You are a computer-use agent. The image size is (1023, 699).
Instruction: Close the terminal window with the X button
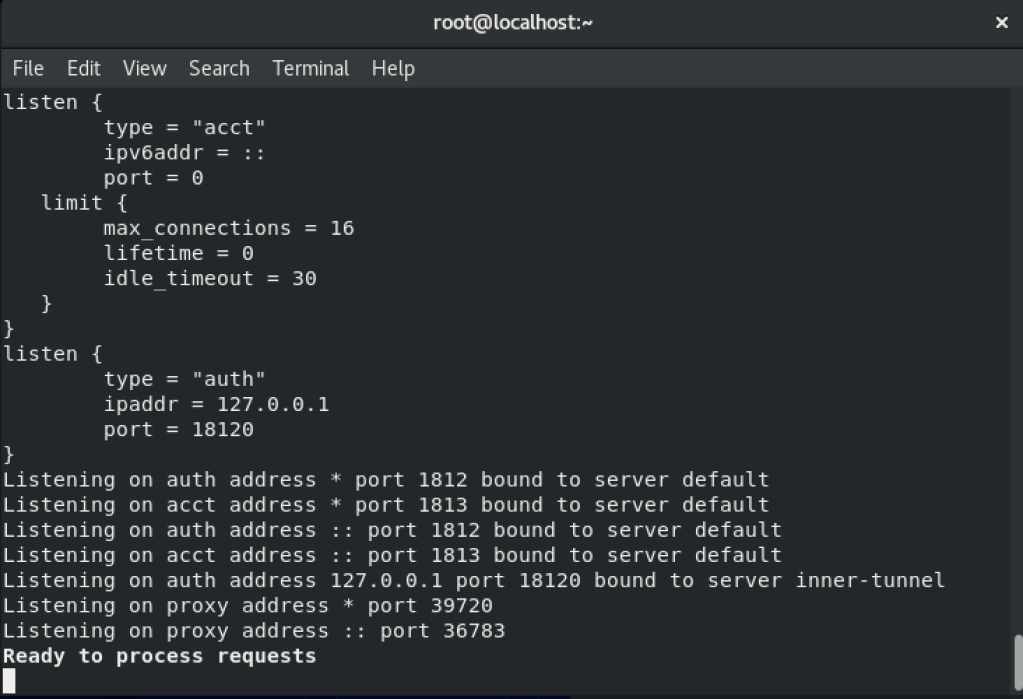coord(1001,23)
